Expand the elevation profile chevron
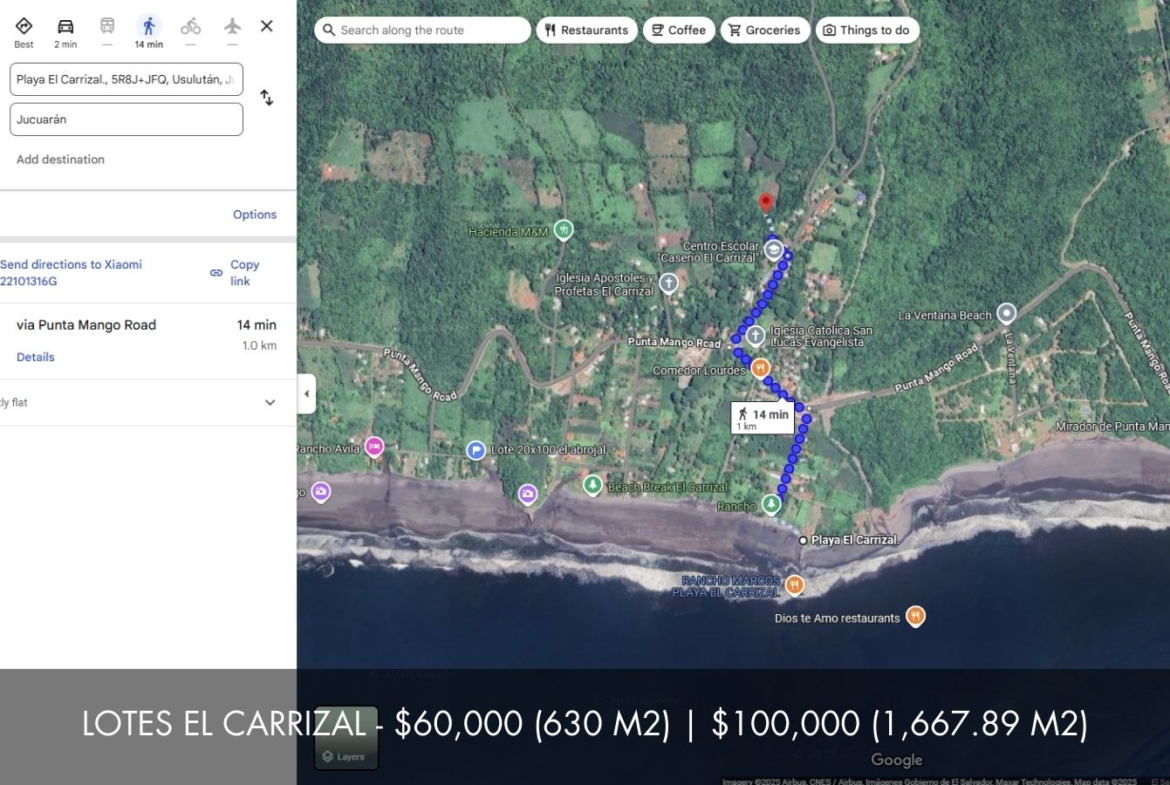The image size is (1170, 785). click(270, 403)
